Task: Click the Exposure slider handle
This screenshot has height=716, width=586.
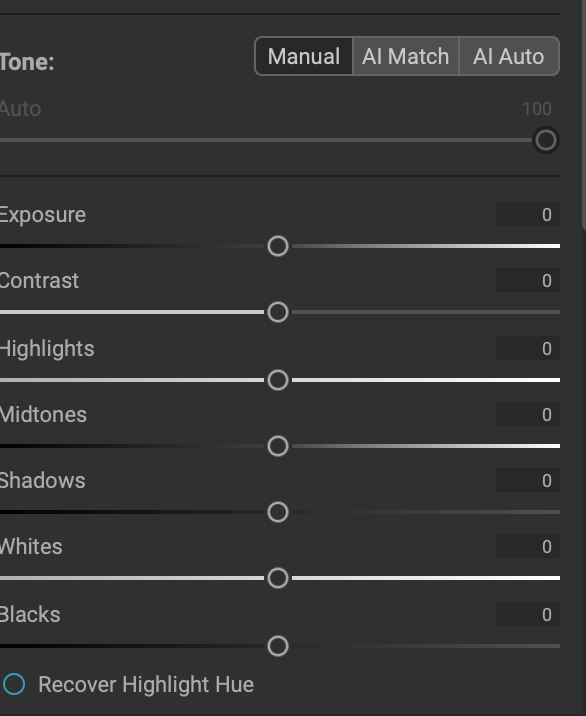Action: pos(278,246)
